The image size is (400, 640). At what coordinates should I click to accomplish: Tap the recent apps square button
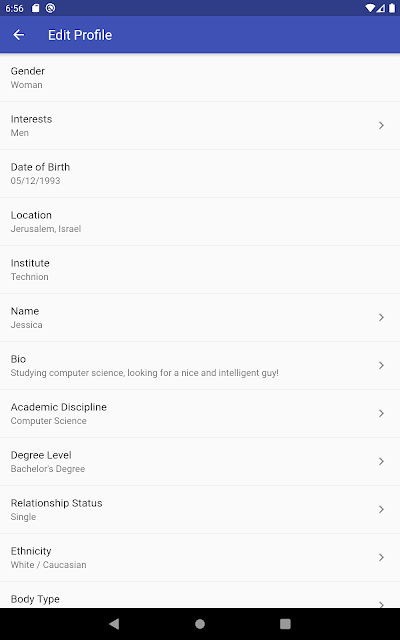coord(285,624)
